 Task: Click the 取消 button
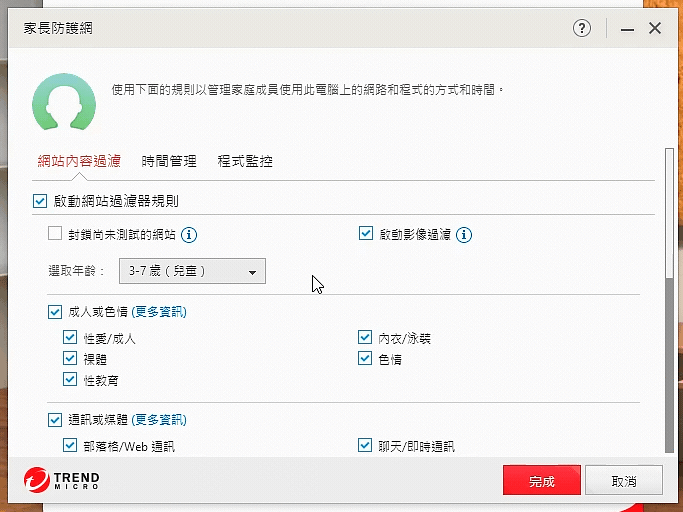click(624, 481)
